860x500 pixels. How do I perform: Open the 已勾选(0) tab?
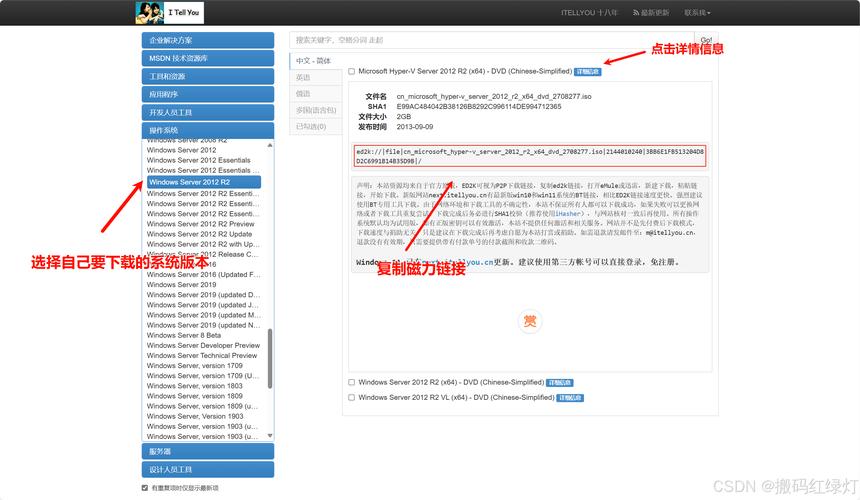[315, 127]
